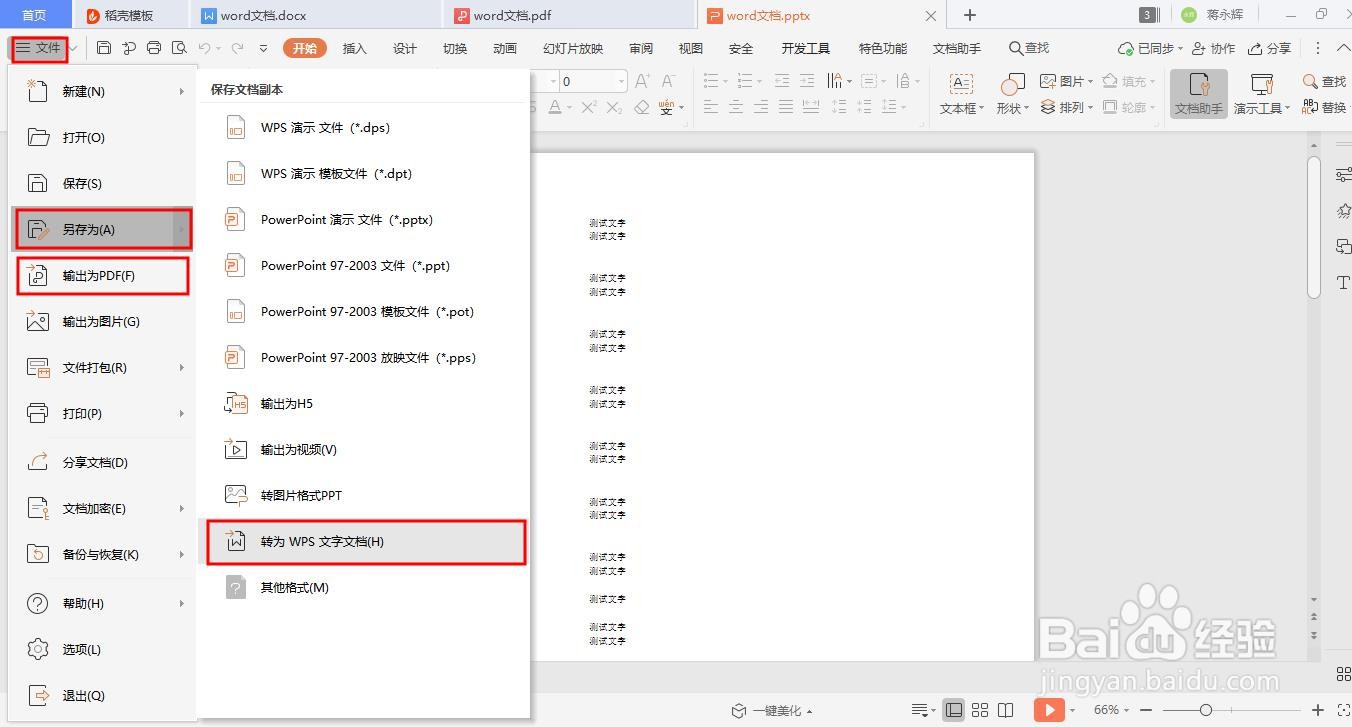Viewport: 1352px width, 727px height.
Task: Choose 转为 WPS 文字文档 option
Action: click(x=366, y=541)
